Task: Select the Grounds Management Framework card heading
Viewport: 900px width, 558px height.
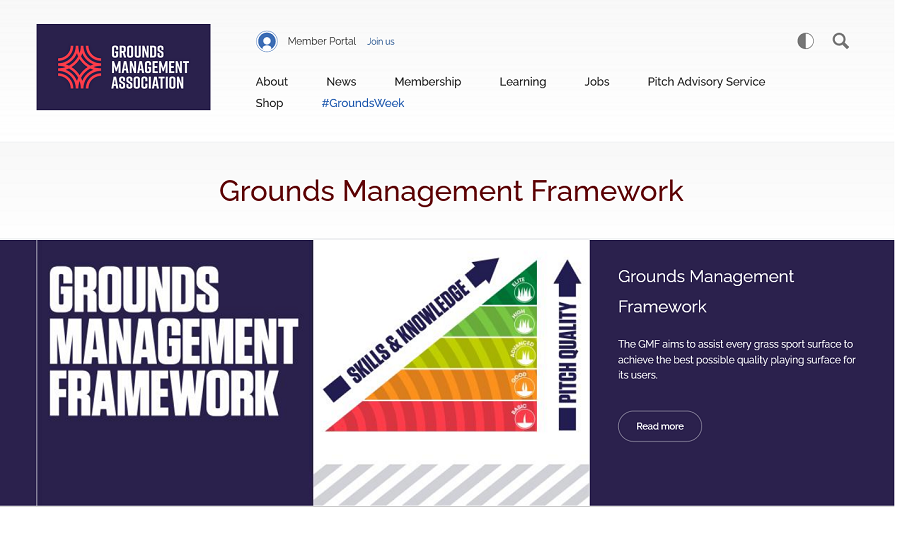Action: (705, 291)
